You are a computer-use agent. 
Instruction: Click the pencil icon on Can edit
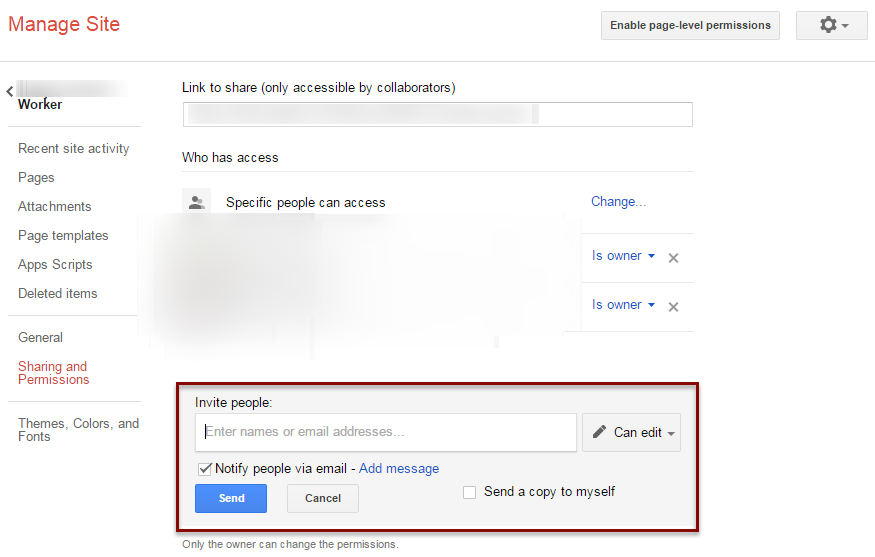point(599,431)
